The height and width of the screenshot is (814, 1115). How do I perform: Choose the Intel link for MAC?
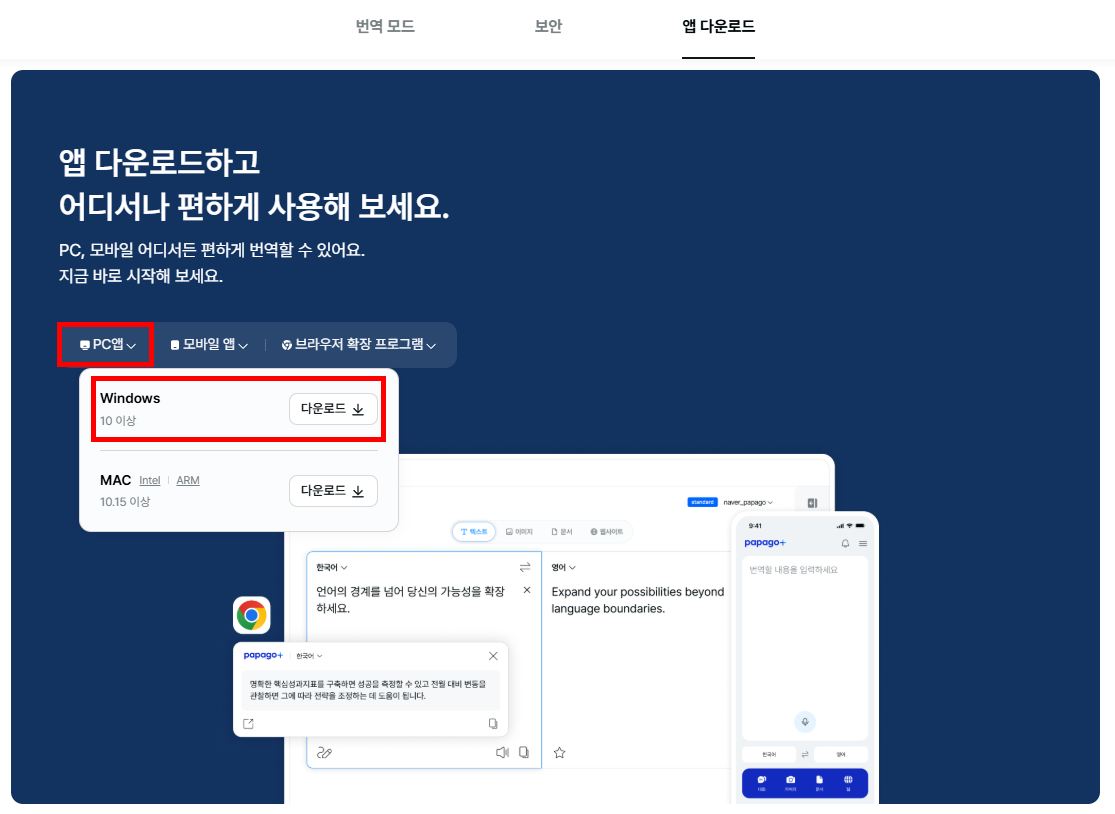[x=149, y=481]
